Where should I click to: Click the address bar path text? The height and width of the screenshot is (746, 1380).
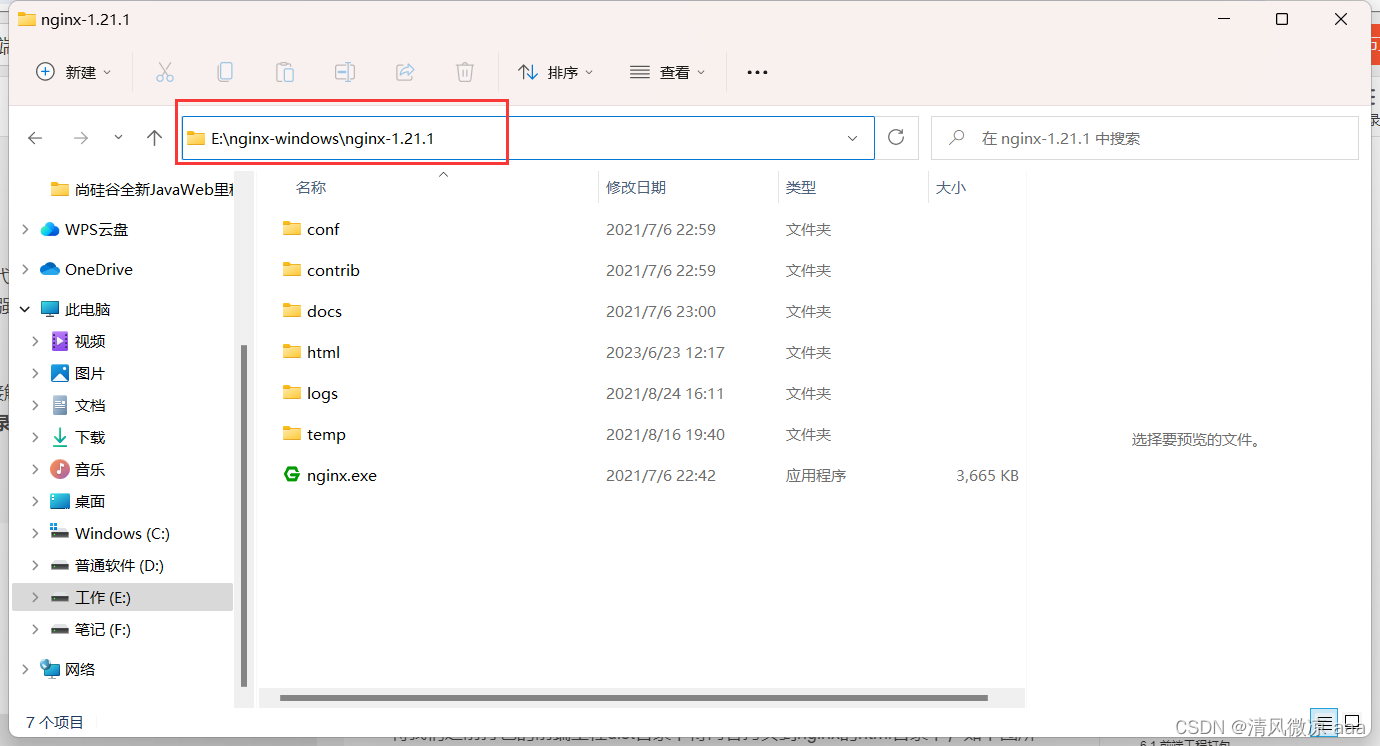tap(322, 138)
